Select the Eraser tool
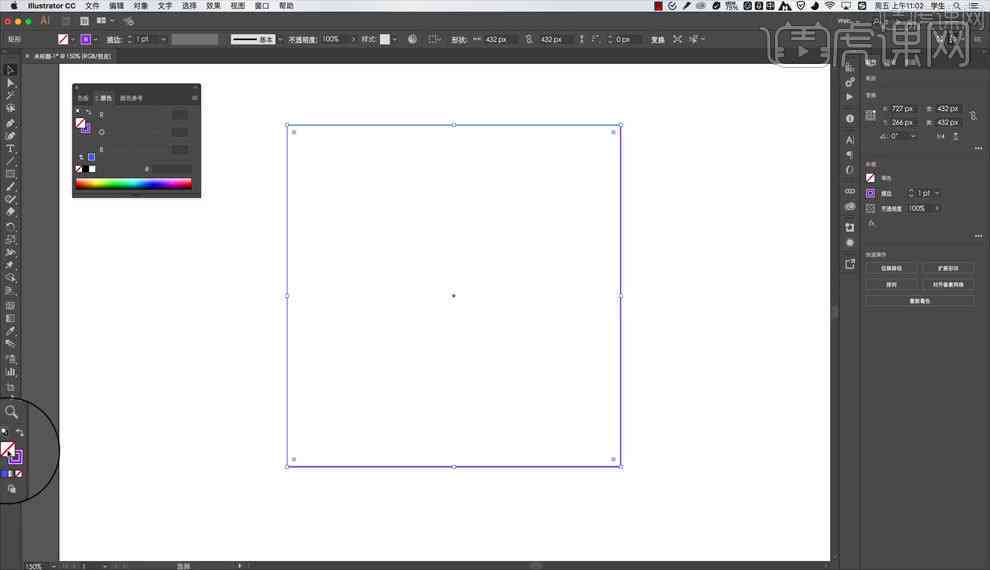This screenshot has height=570, width=990. [x=10, y=212]
